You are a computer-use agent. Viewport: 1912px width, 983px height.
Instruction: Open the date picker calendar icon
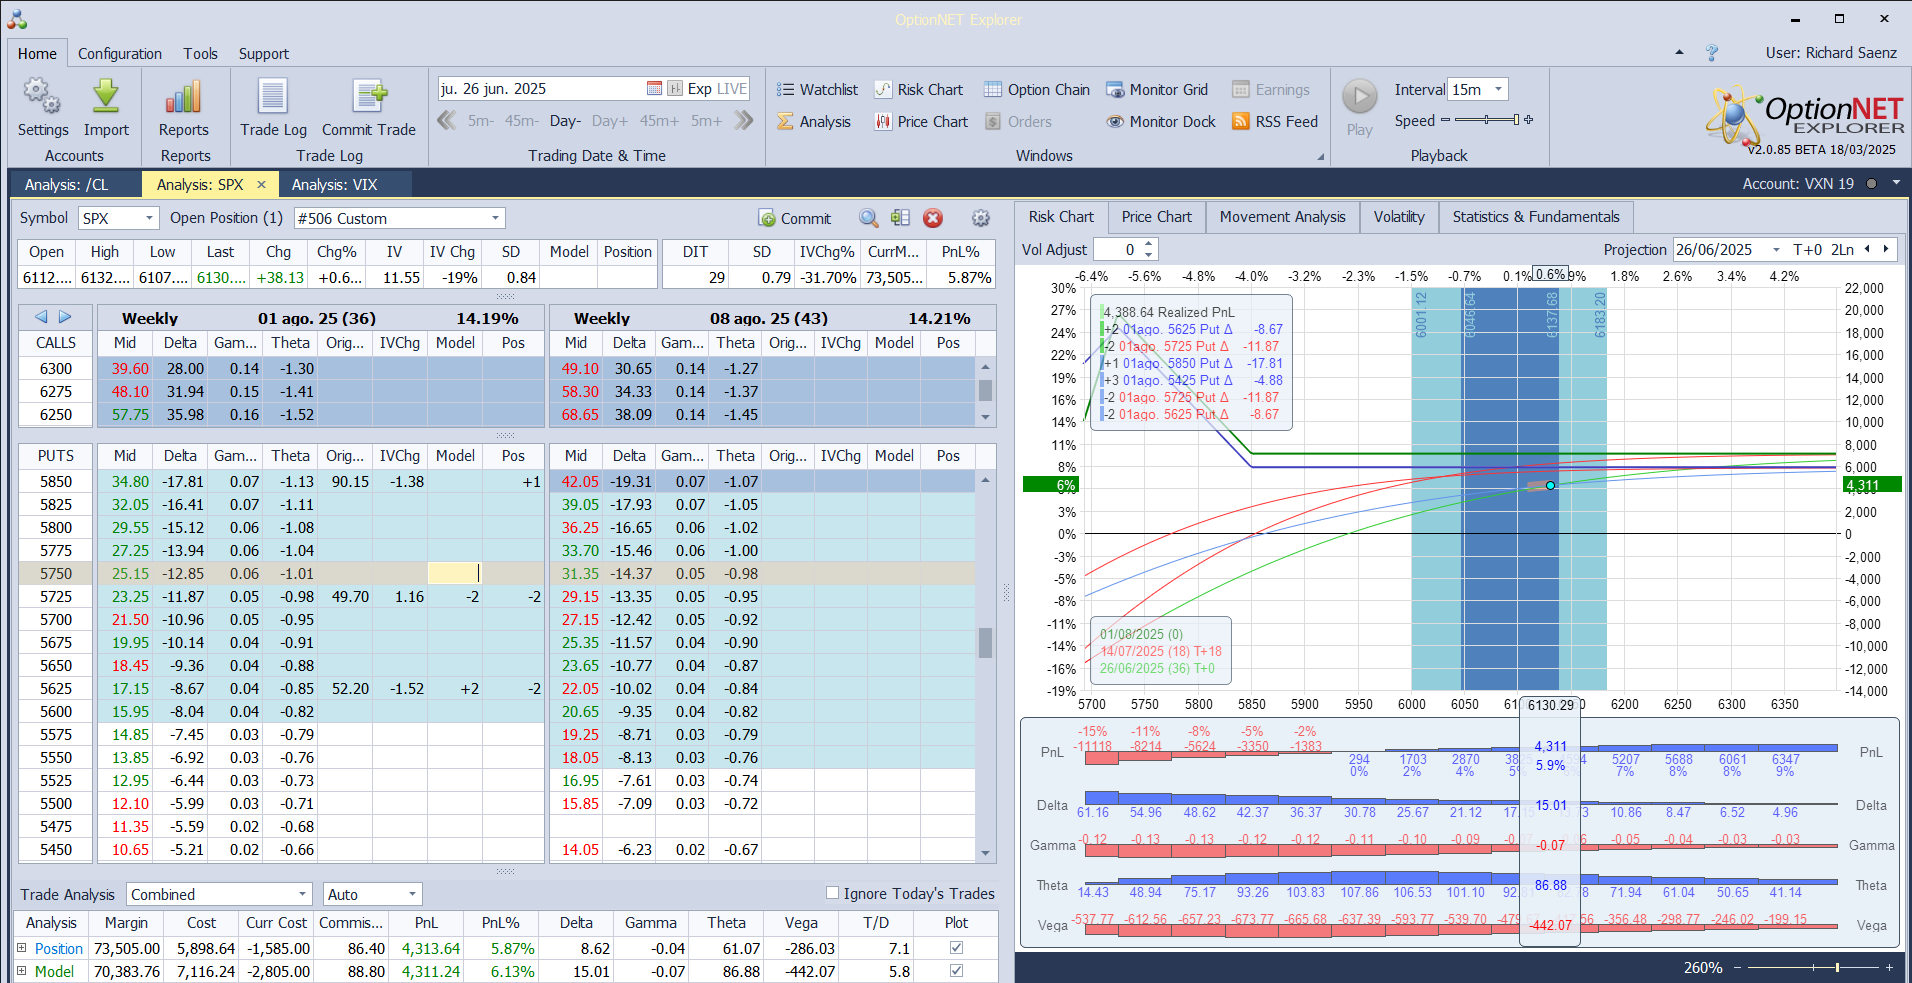tap(654, 89)
